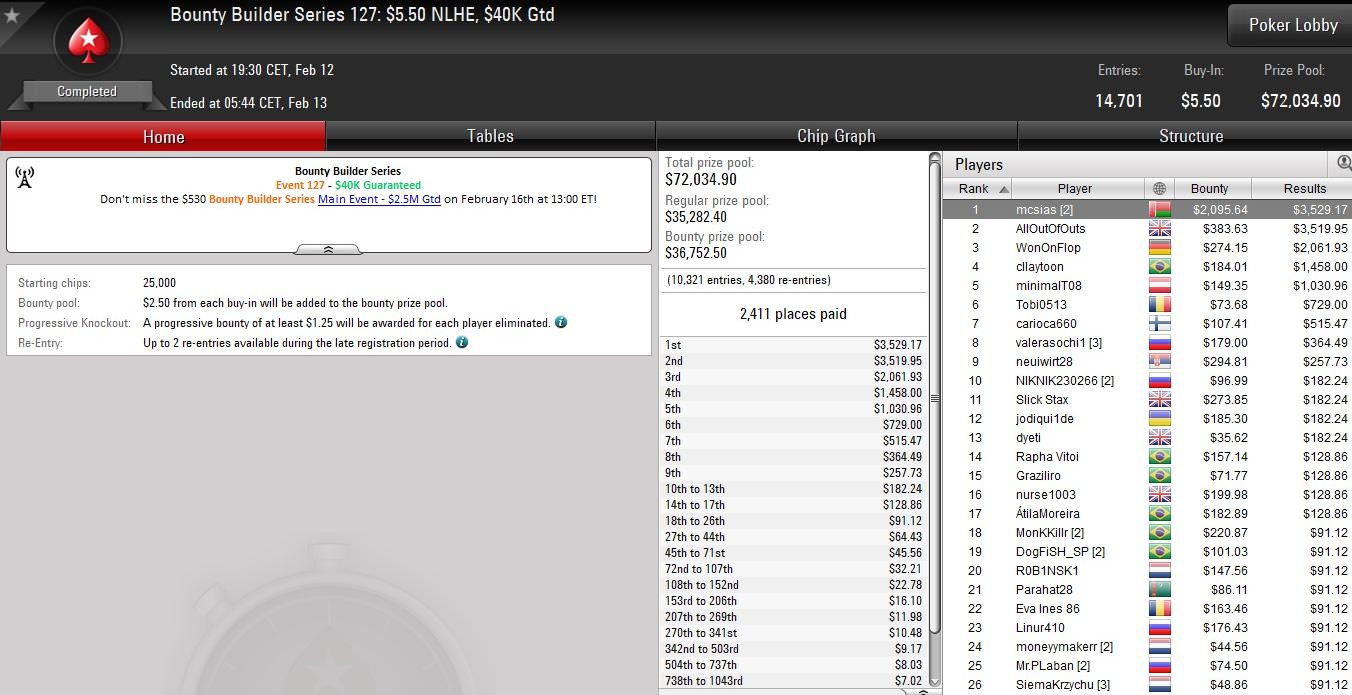
Task: Open the Chip Graph tab
Action: pos(836,136)
